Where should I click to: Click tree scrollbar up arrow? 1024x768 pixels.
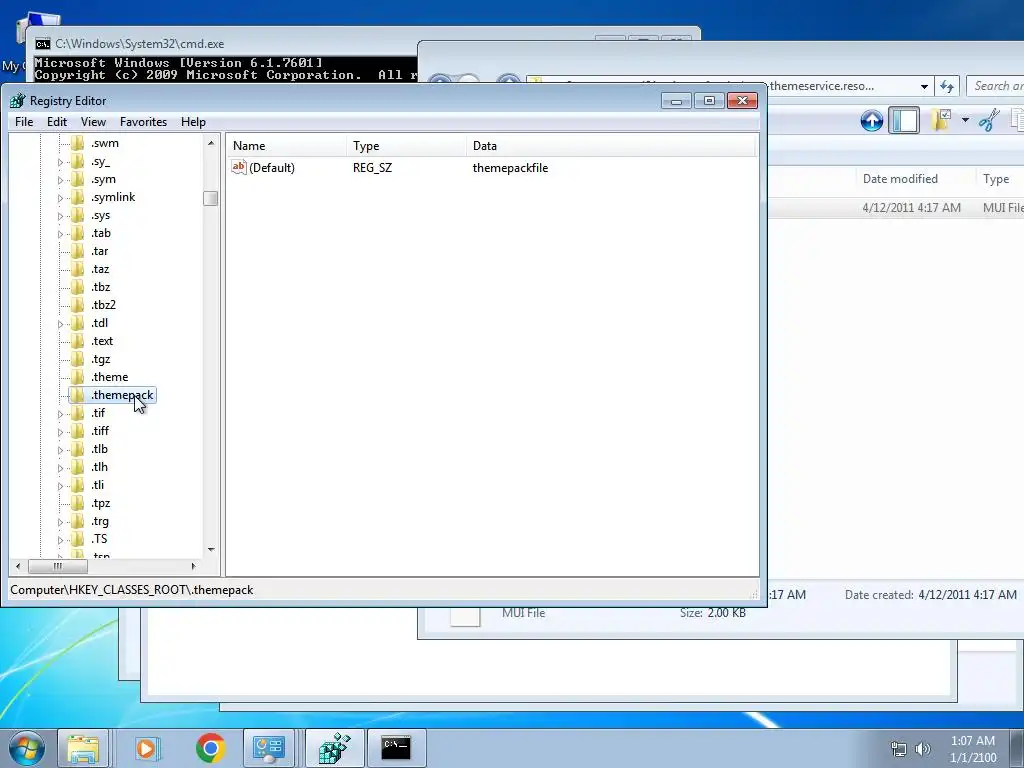click(211, 142)
